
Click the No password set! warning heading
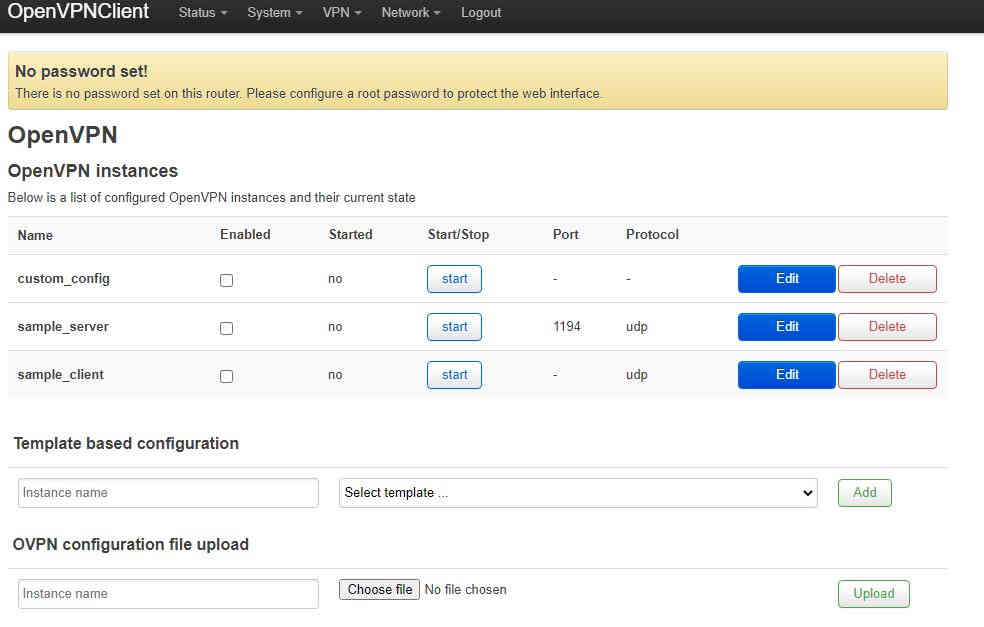(x=82, y=72)
